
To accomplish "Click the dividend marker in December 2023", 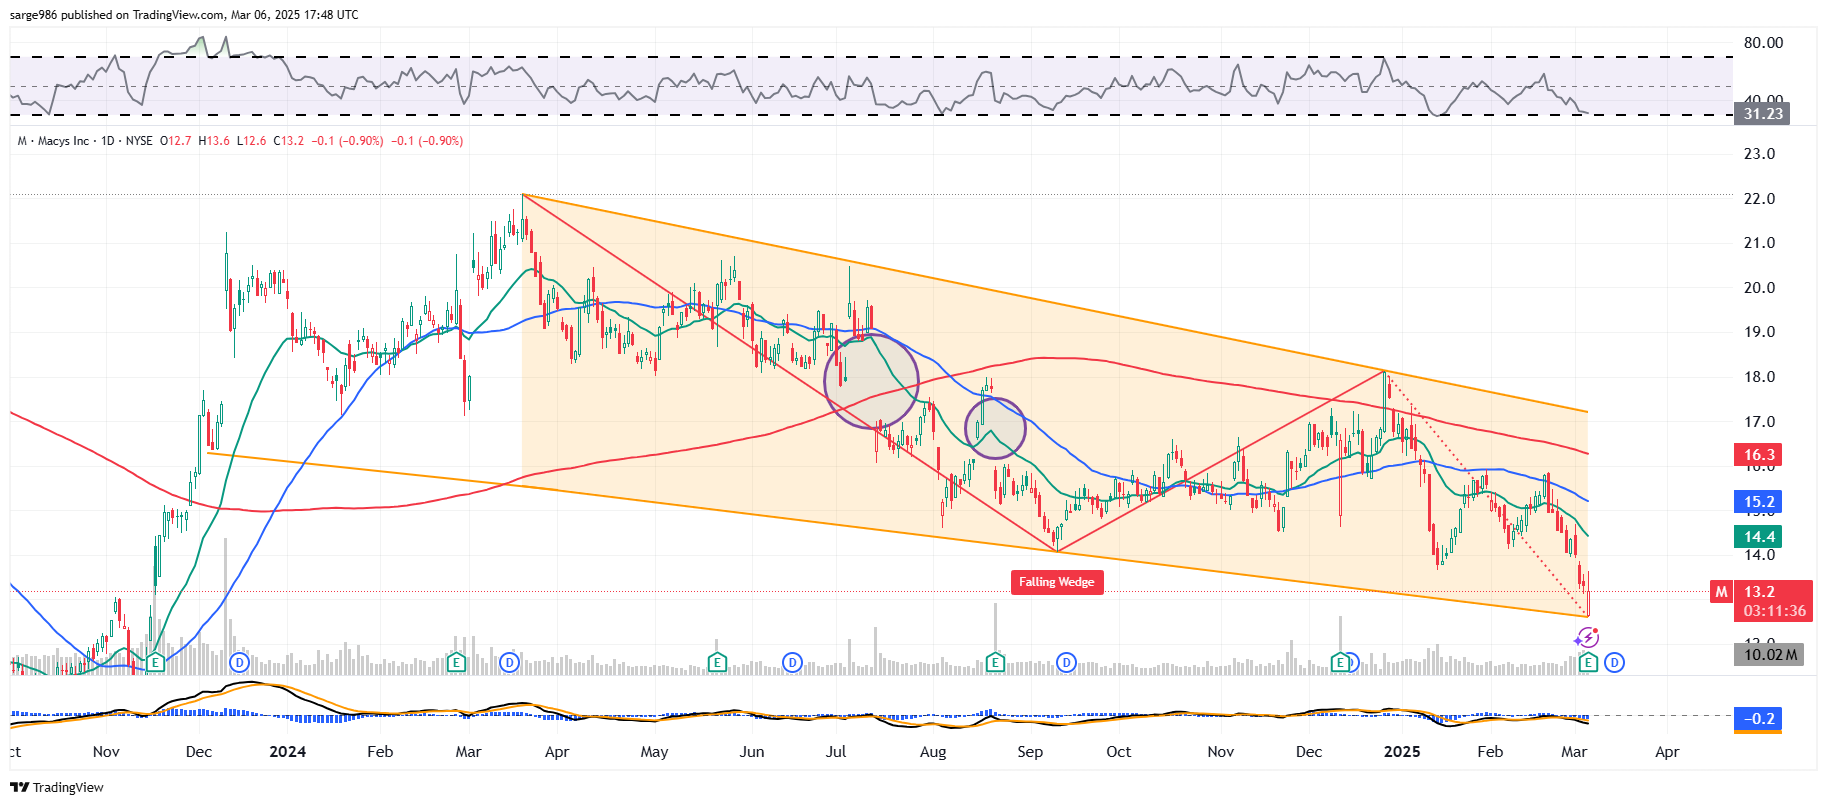I will pyautogui.click(x=239, y=662).
